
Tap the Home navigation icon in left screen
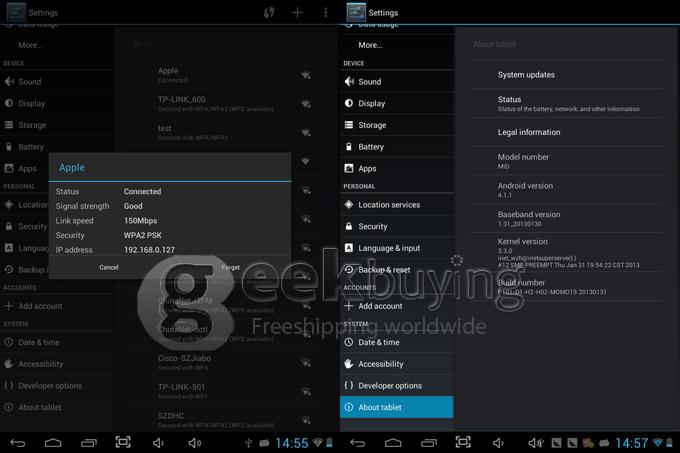53,443
